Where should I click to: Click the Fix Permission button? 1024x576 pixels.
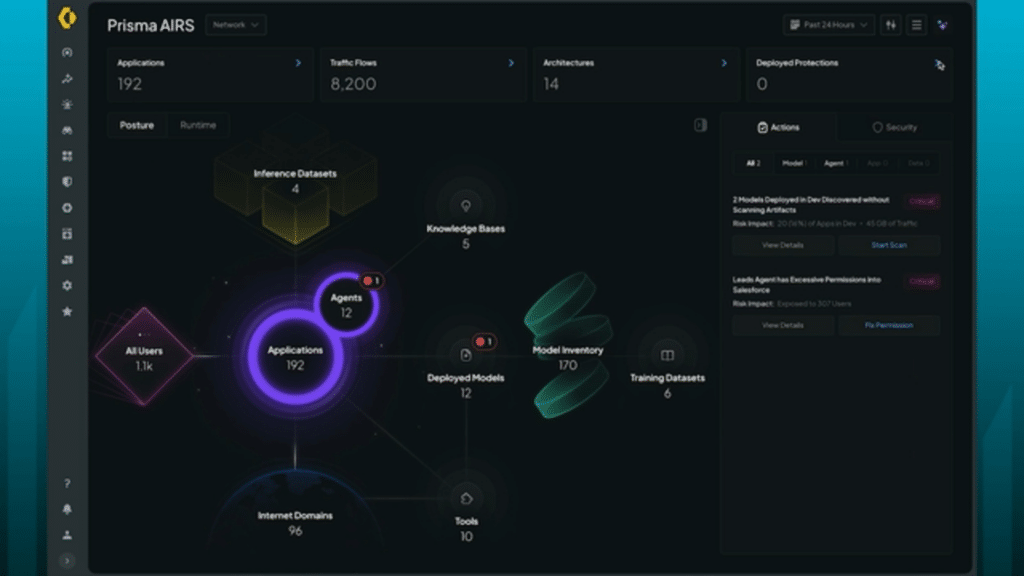coord(889,325)
